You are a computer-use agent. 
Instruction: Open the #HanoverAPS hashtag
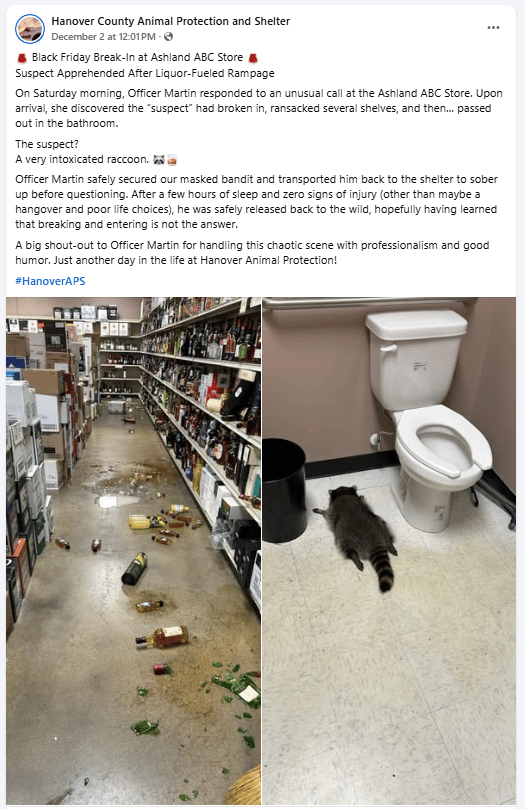50,281
